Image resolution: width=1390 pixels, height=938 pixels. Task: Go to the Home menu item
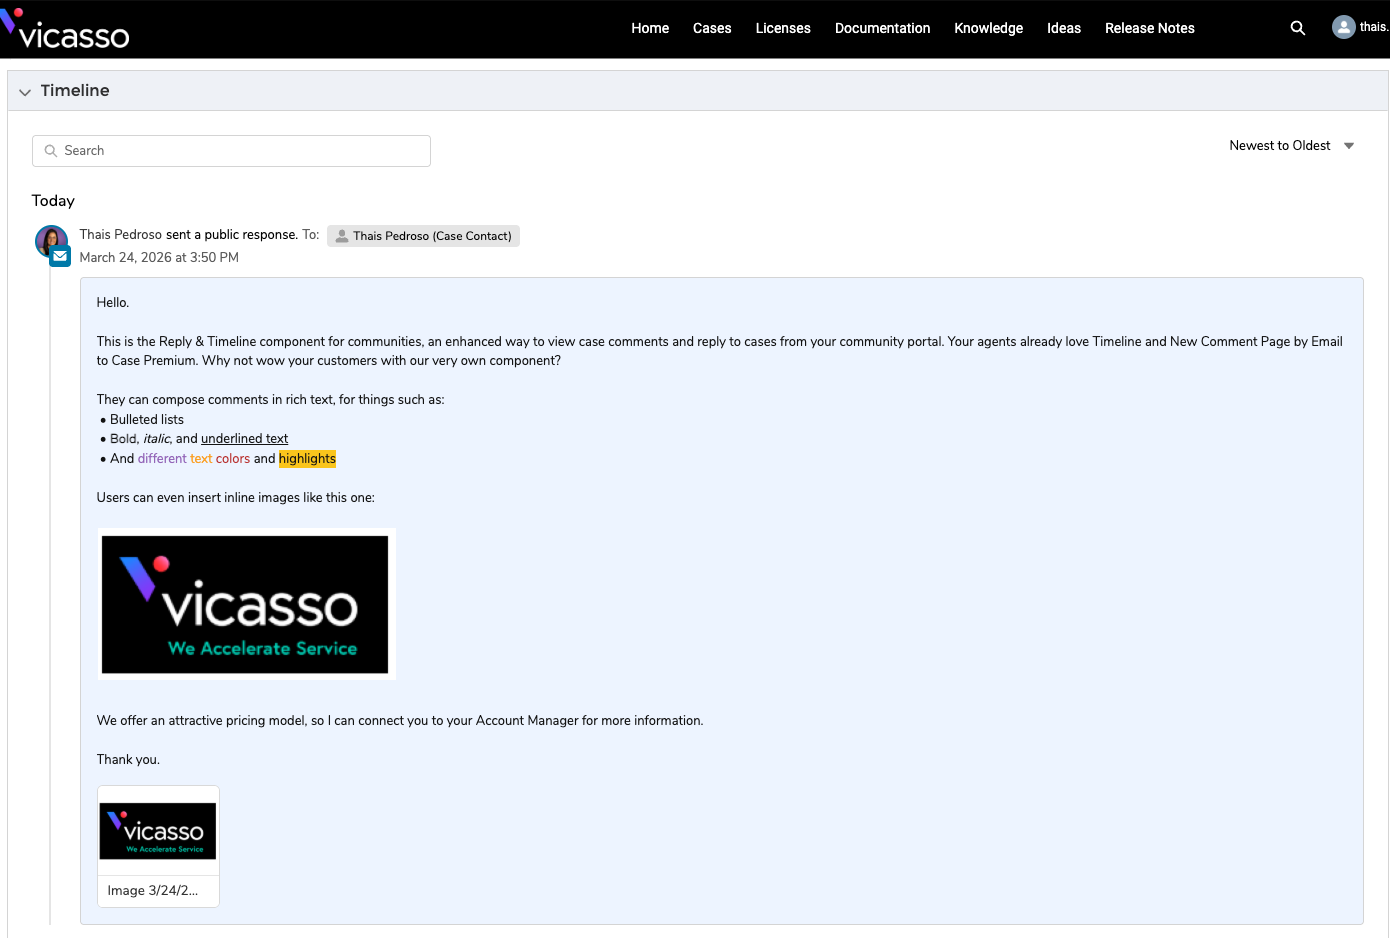(x=650, y=28)
